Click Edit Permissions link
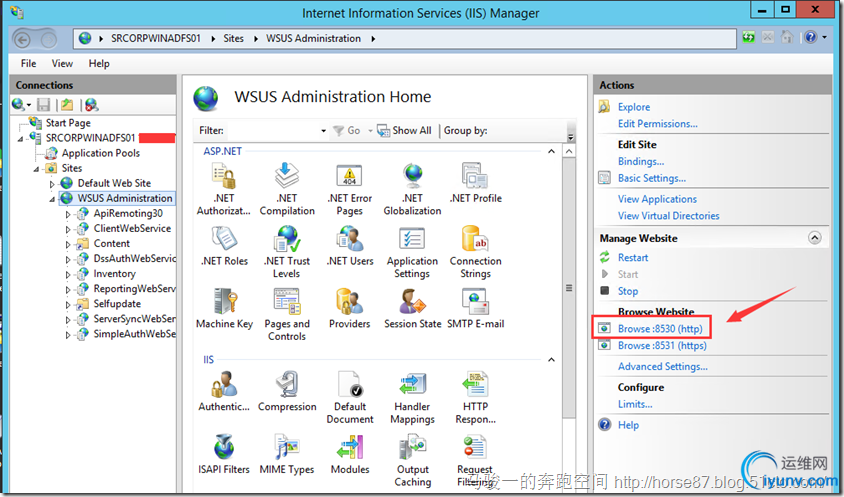844x497 pixels. pos(657,124)
